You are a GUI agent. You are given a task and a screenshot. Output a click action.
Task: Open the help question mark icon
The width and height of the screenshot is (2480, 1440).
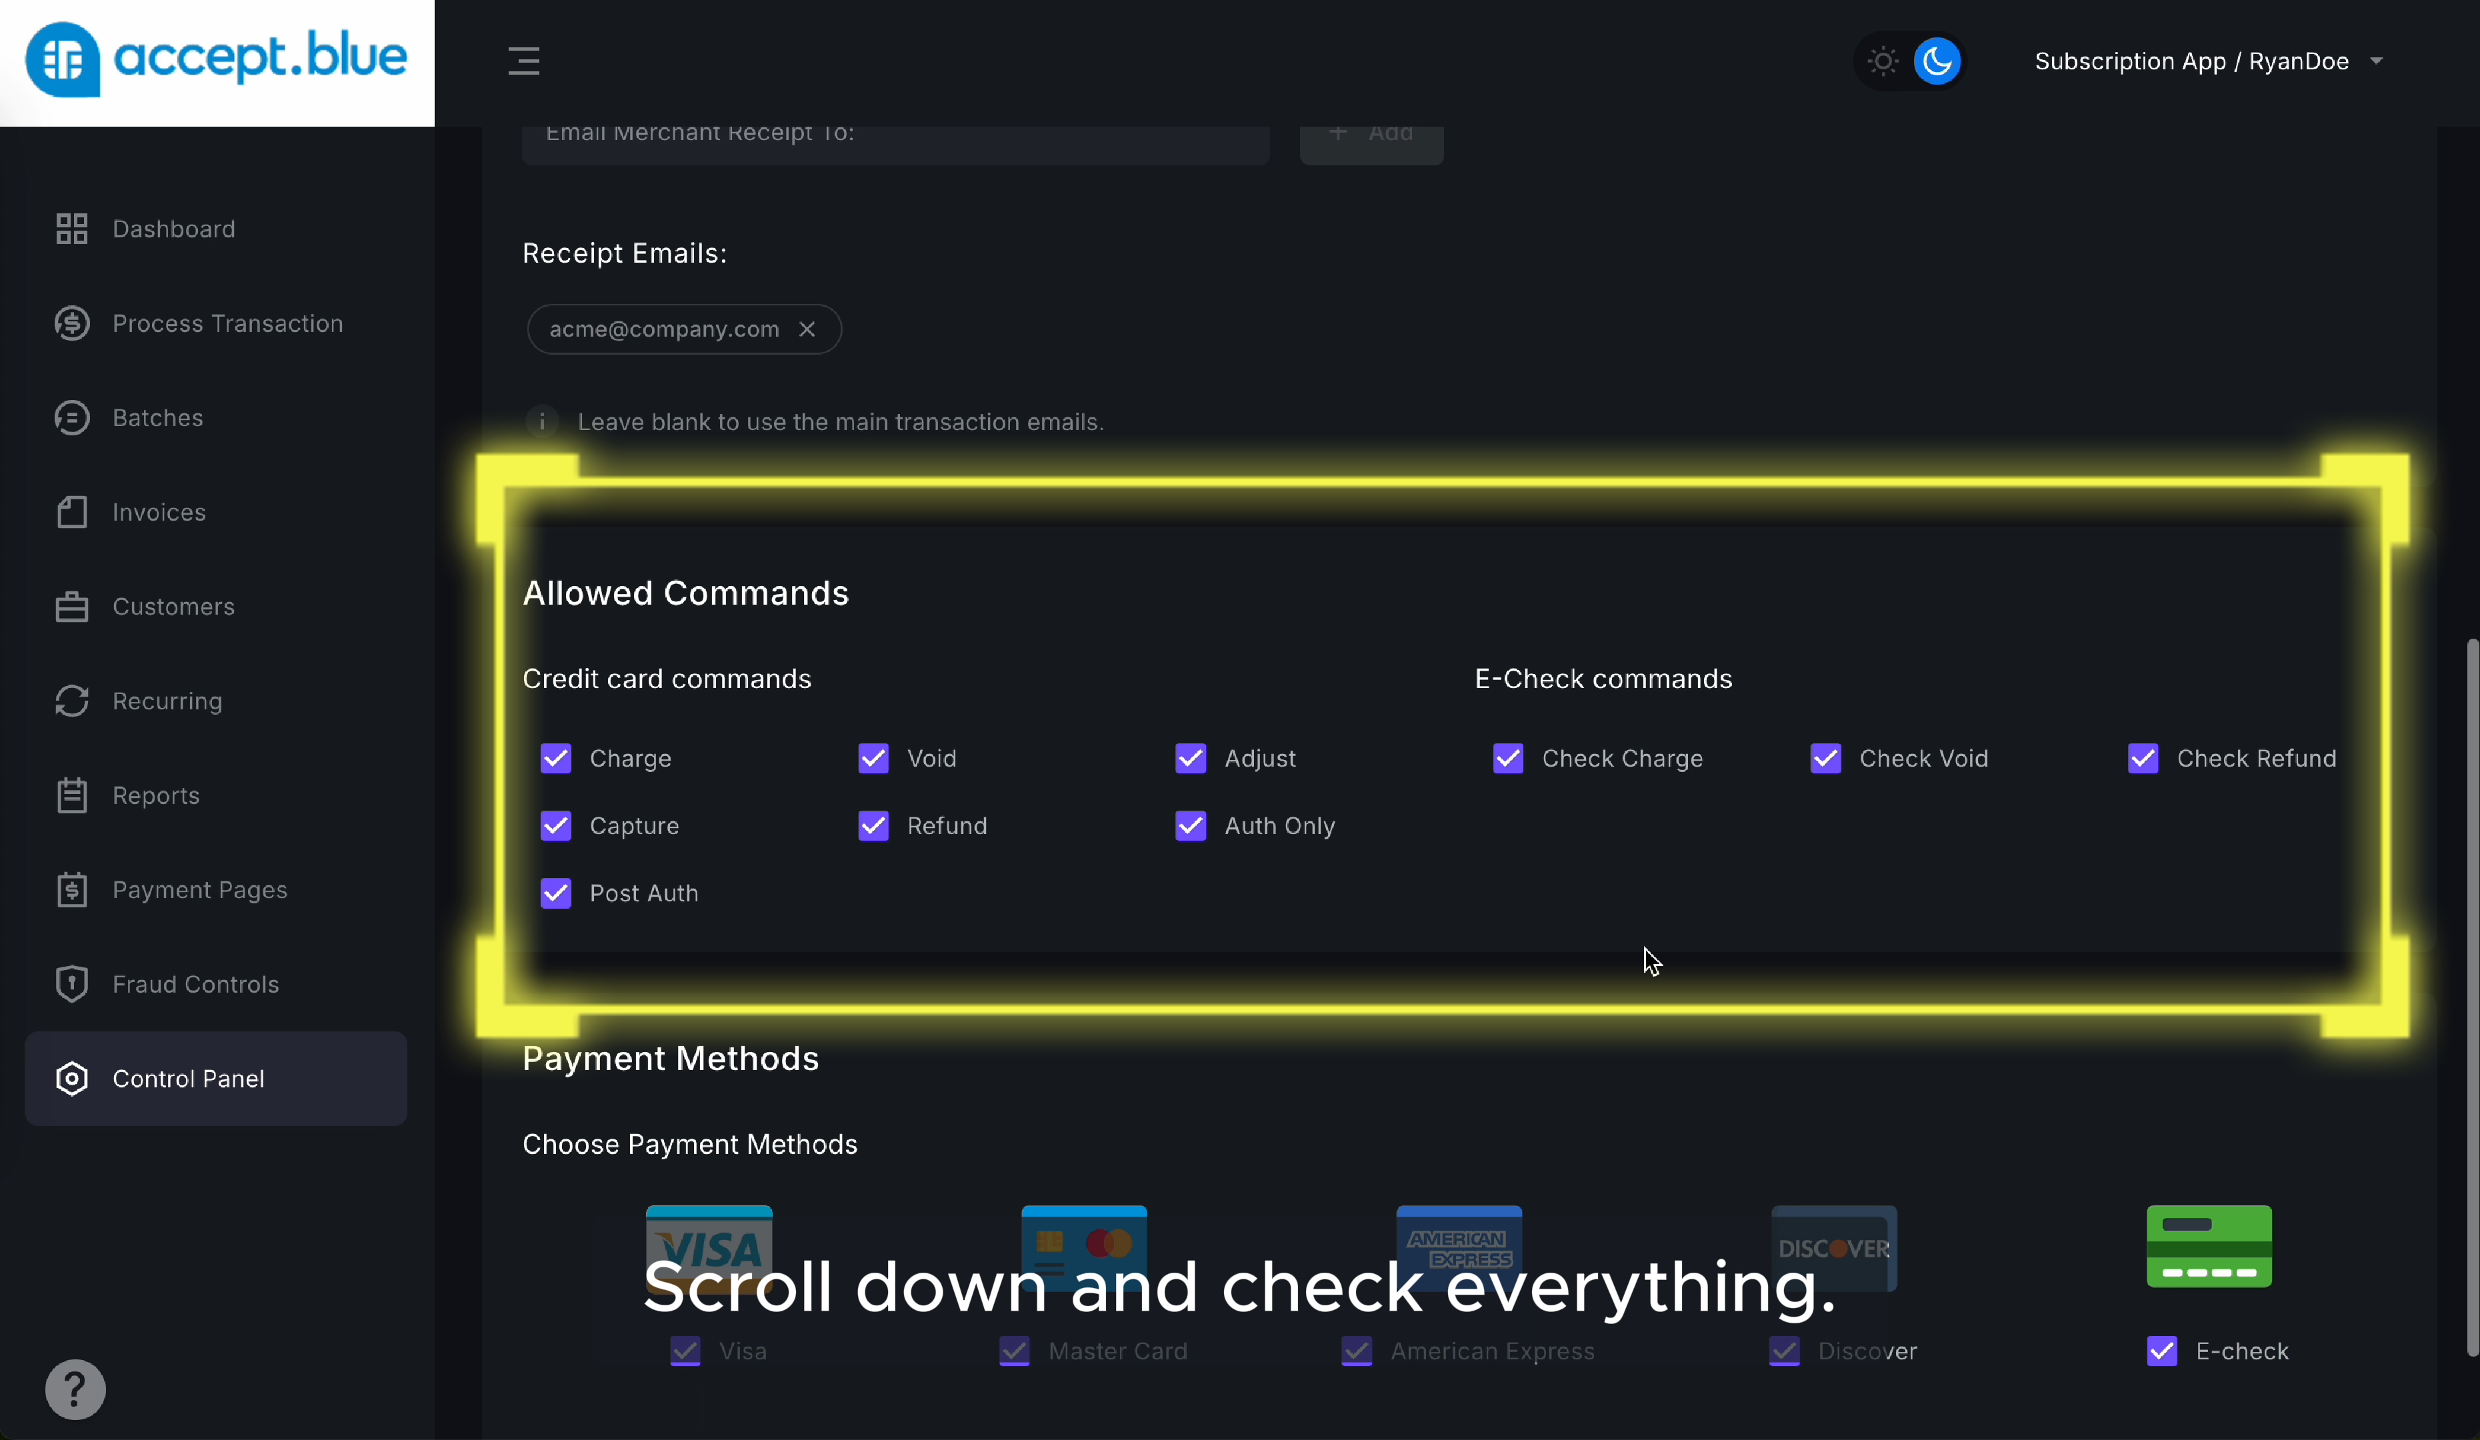click(x=75, y=1389)
